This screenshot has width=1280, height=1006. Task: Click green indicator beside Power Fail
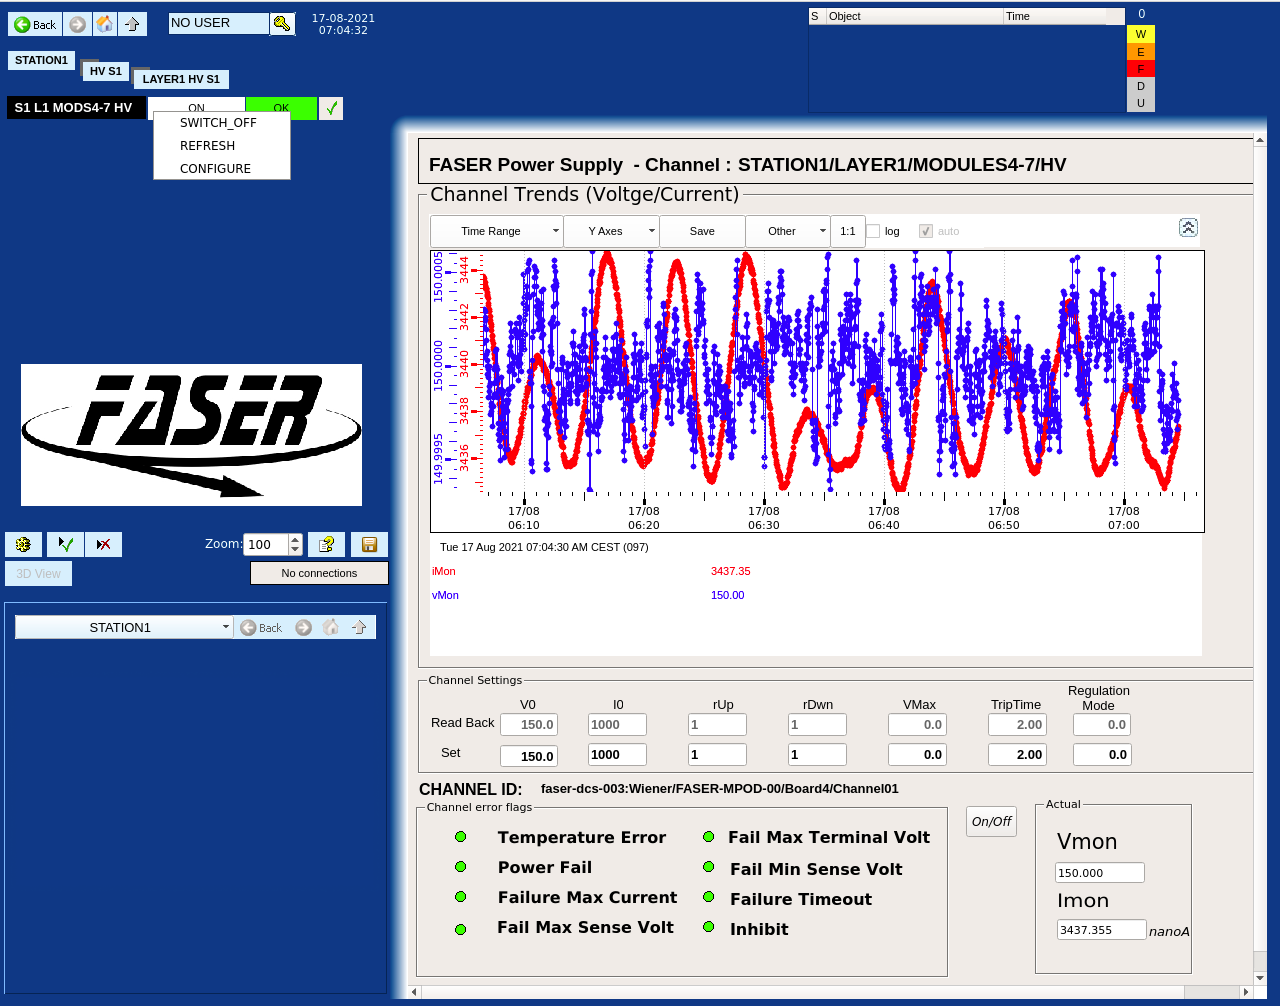pyautogui.click(x=461, y=867)
